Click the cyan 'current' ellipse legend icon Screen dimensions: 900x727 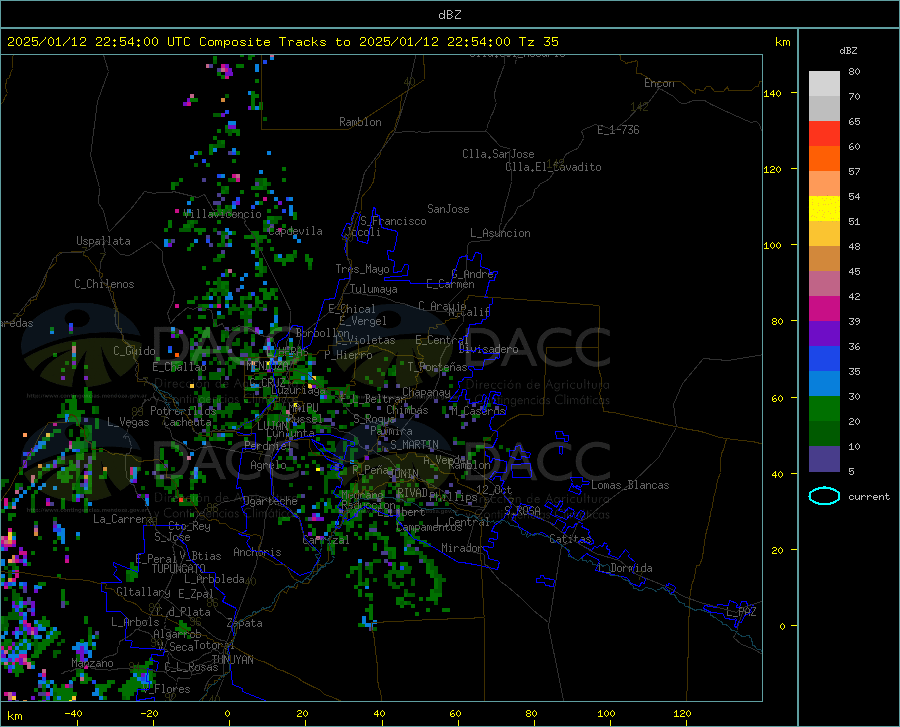tap(824, 496)
